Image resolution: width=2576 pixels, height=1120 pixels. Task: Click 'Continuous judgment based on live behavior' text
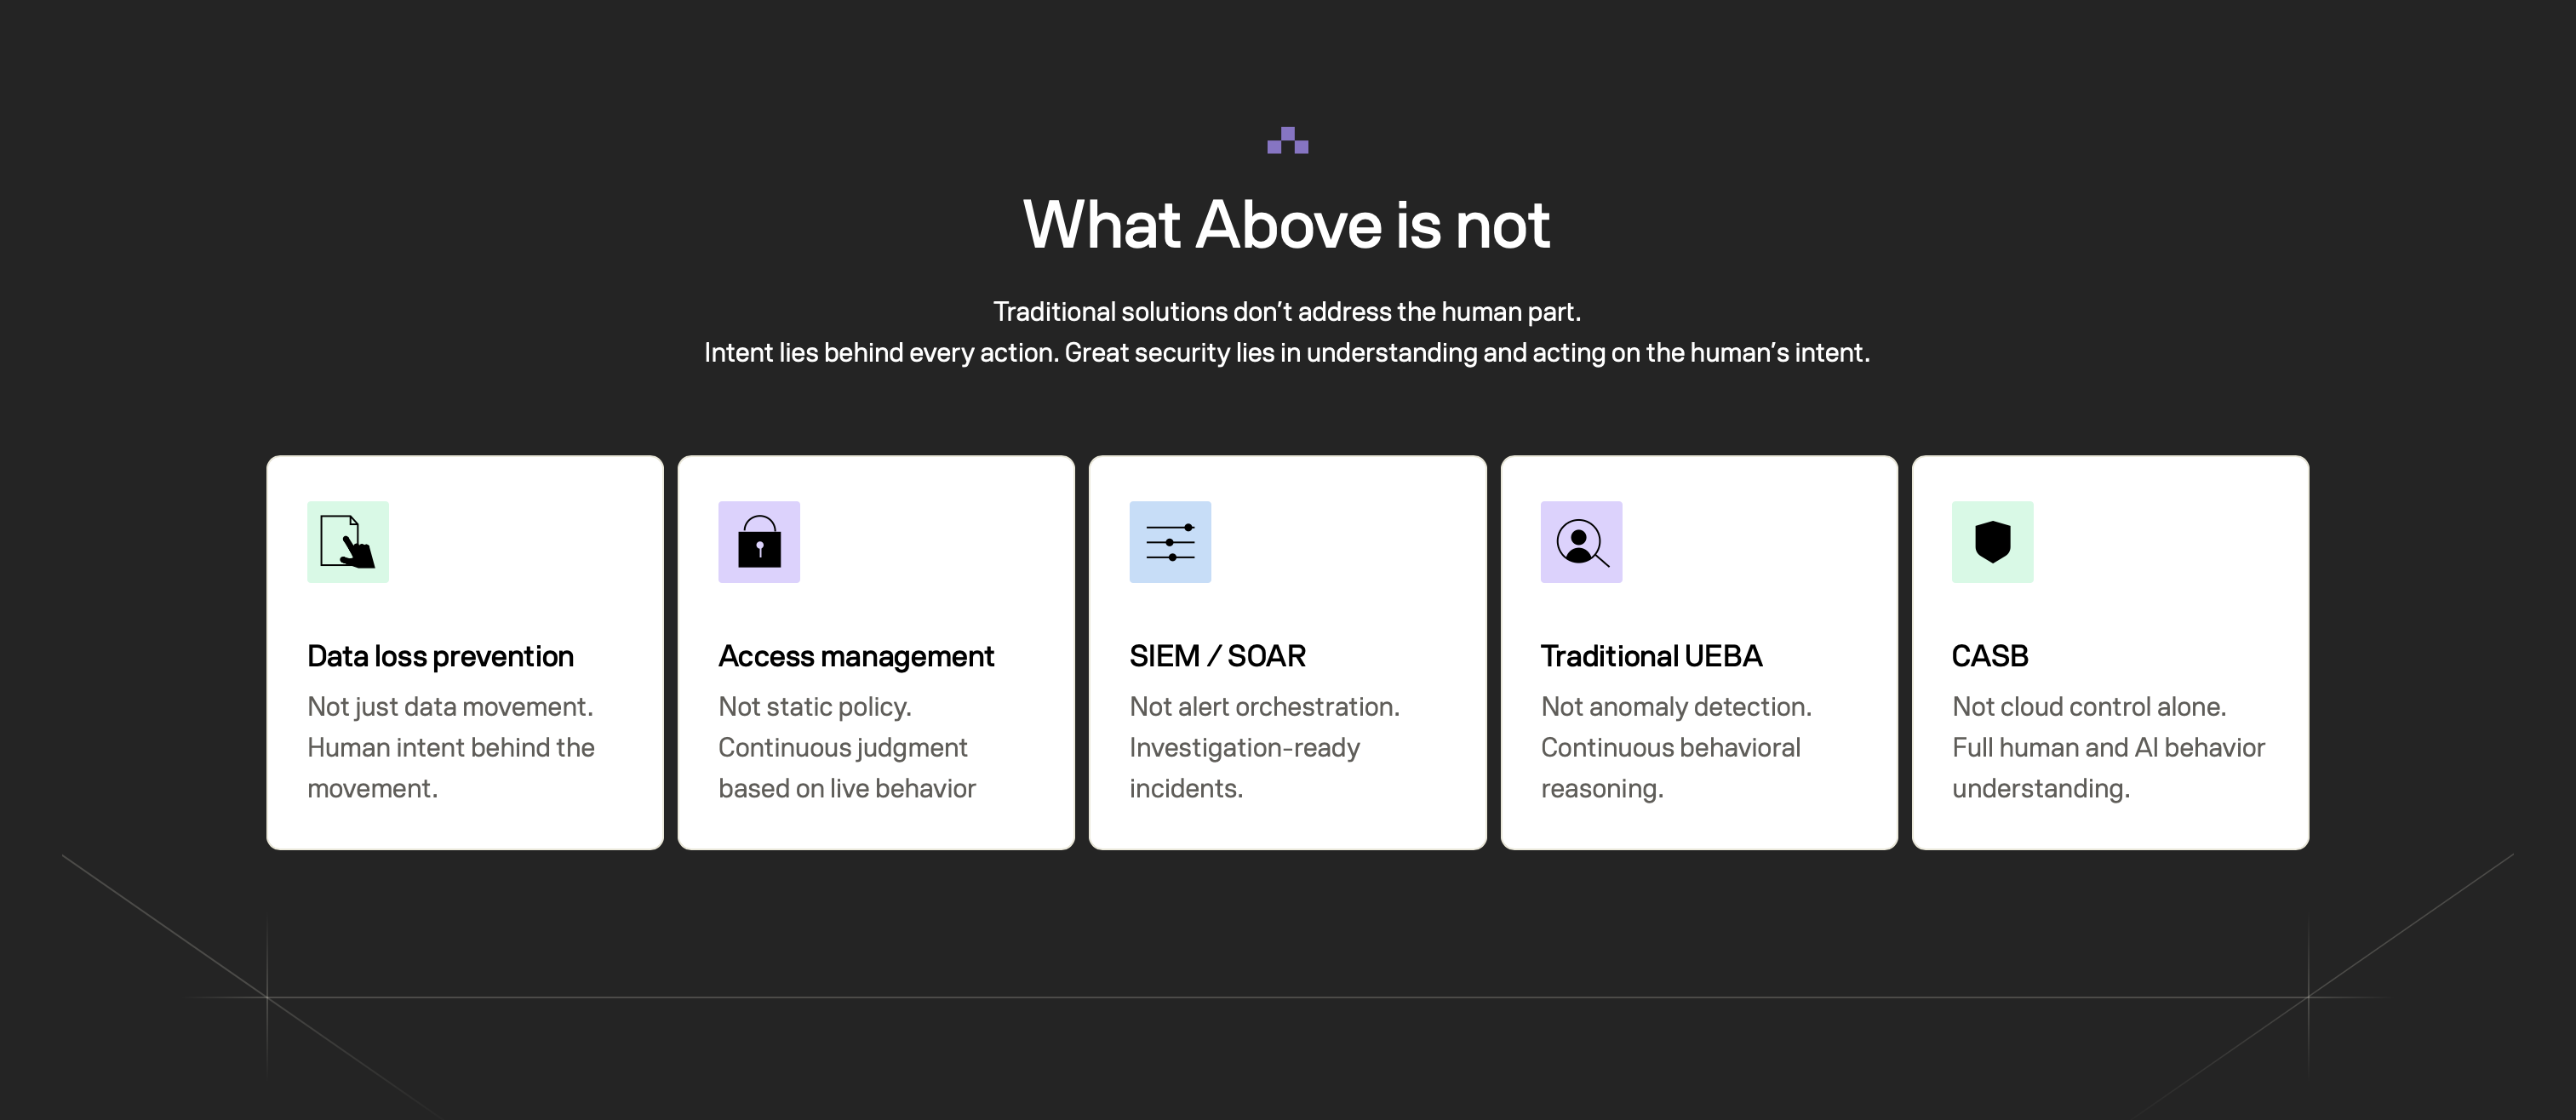click(846, 768)
